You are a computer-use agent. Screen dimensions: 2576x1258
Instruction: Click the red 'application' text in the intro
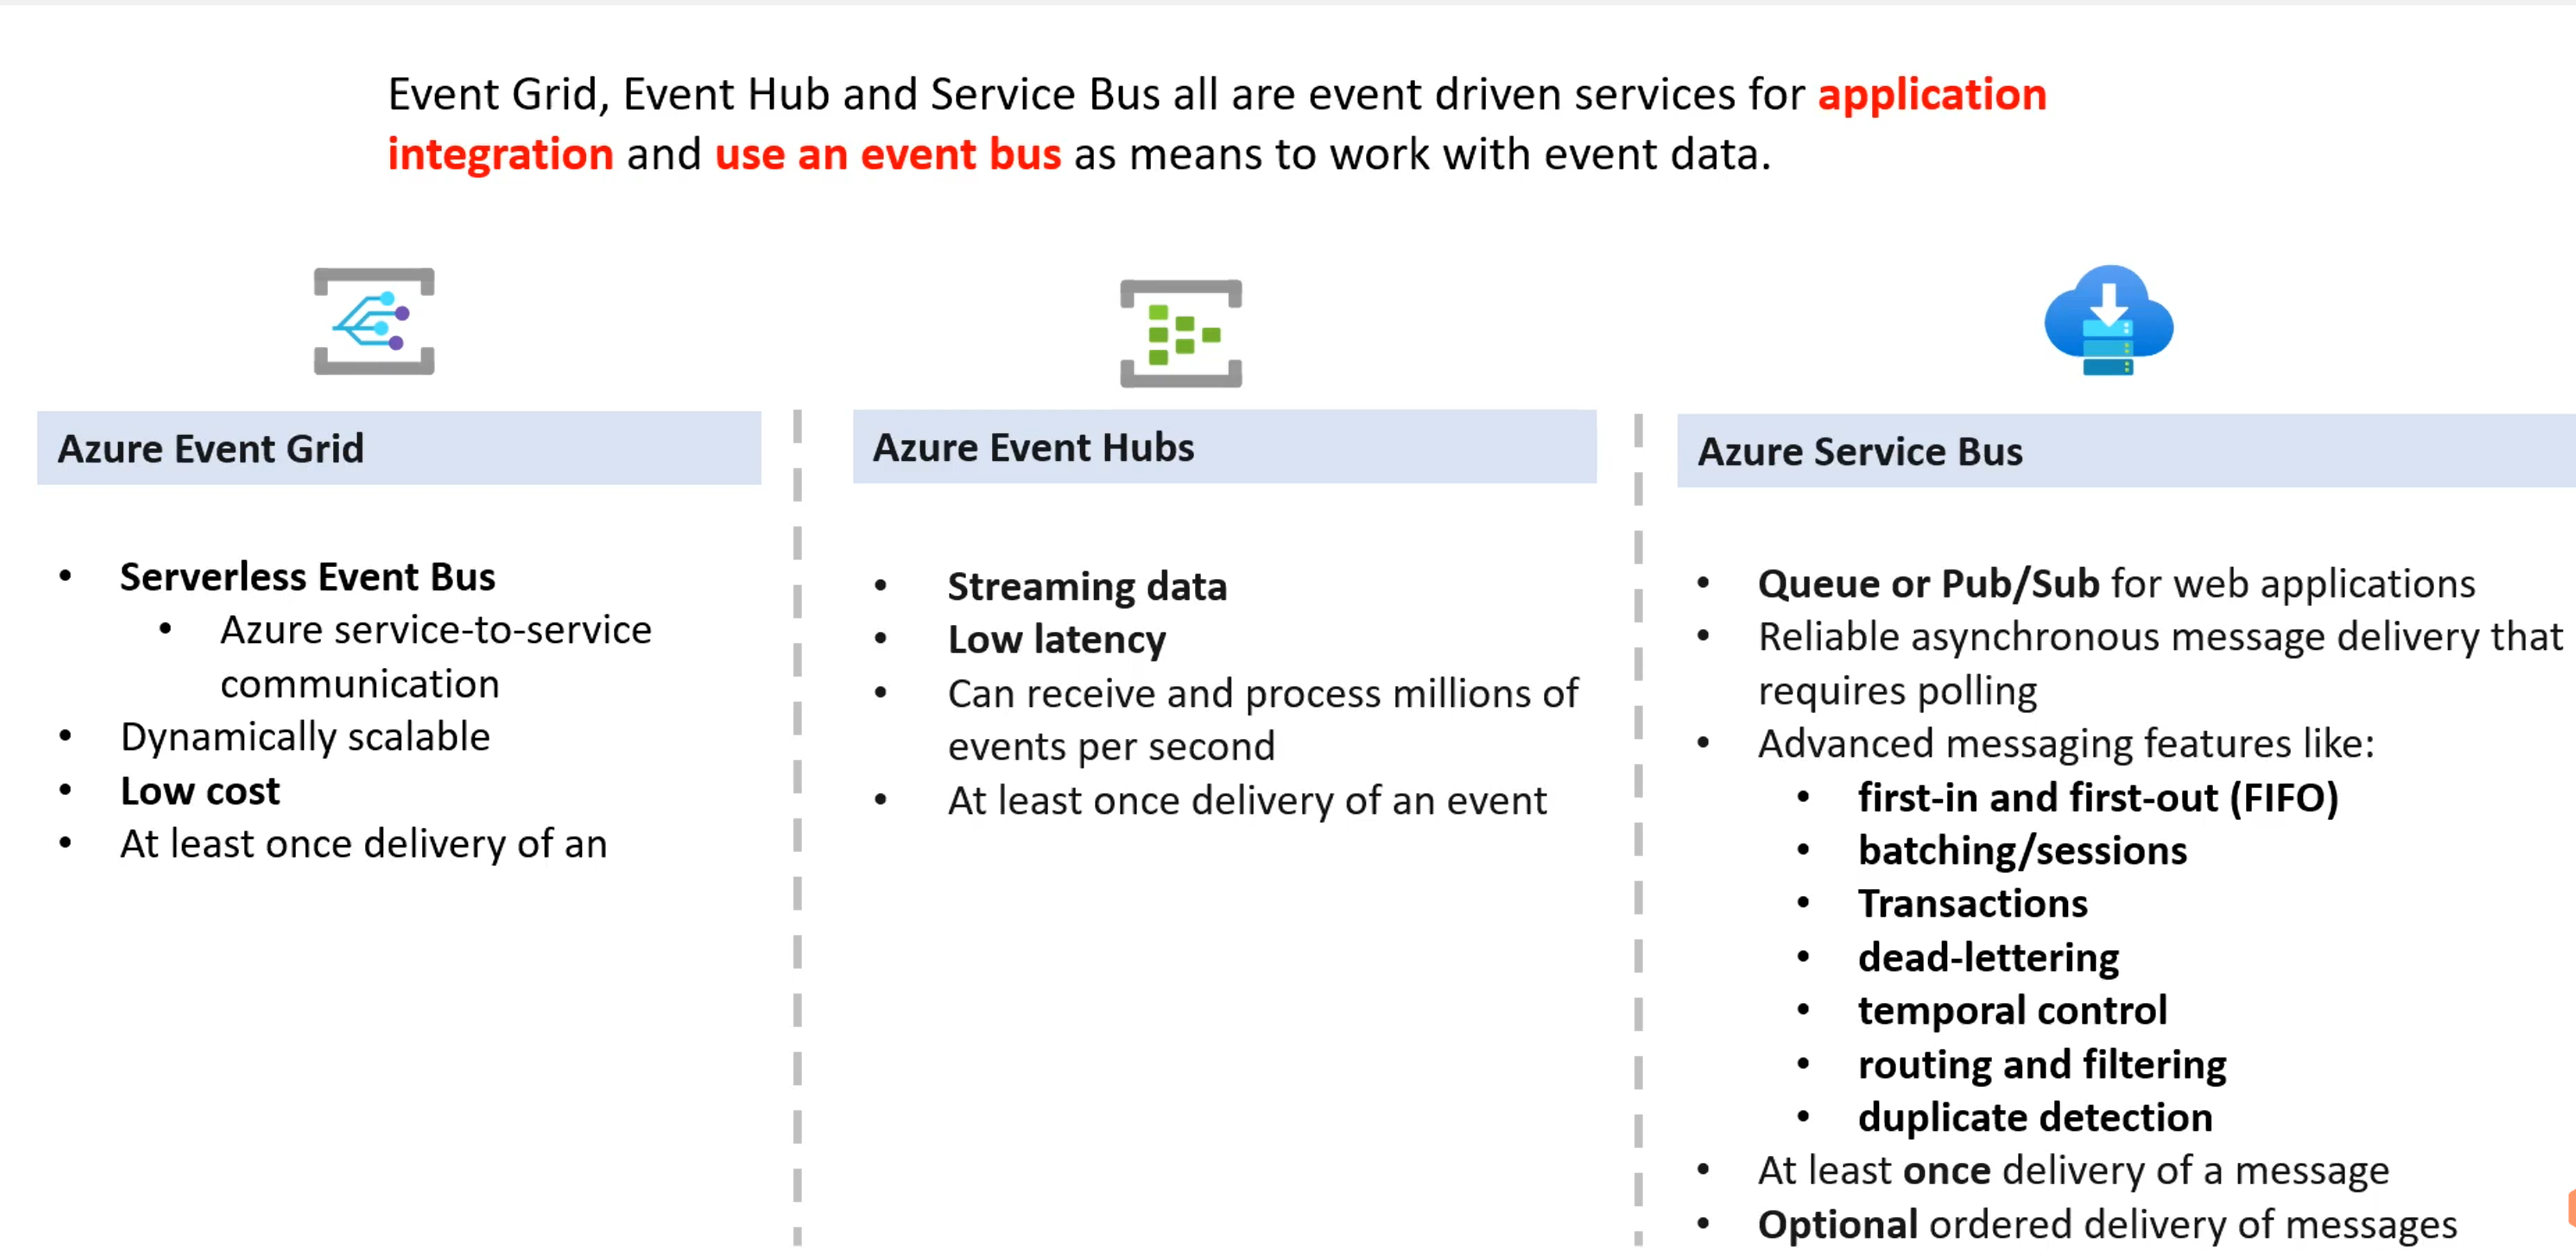tap(1931, 95)
